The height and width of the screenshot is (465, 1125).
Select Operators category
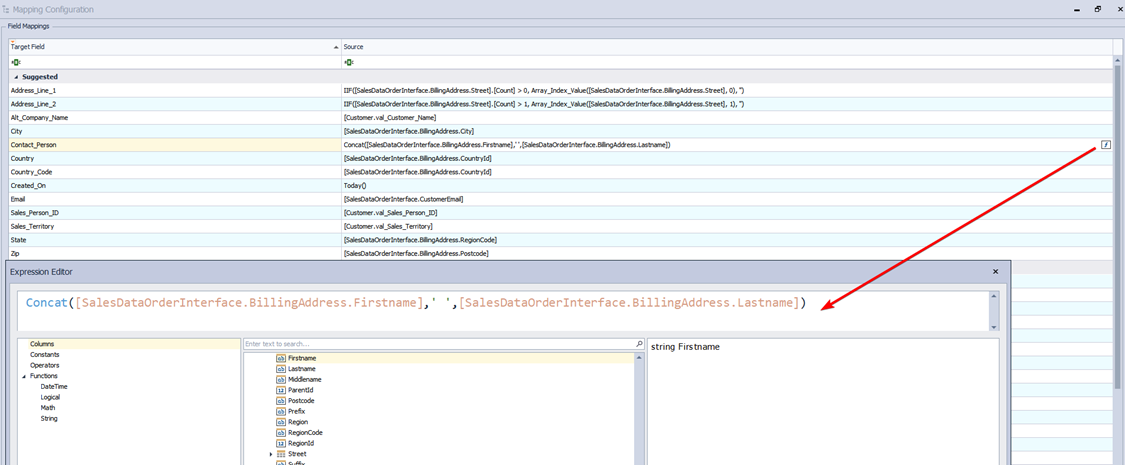44,365
